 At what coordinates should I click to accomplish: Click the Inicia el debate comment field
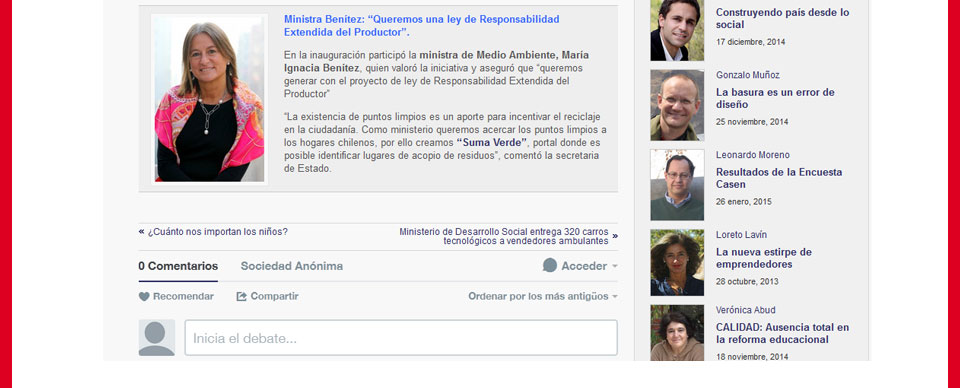401,338
